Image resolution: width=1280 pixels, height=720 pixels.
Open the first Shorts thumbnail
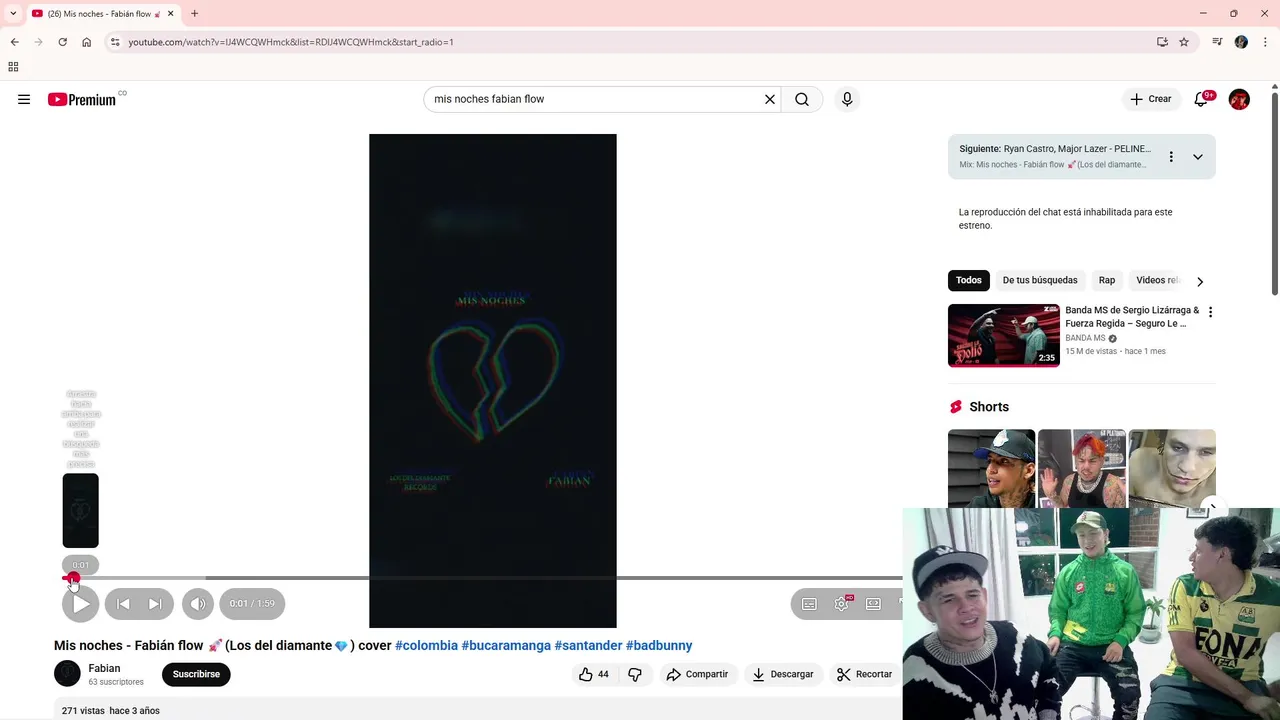click(991, 468)
